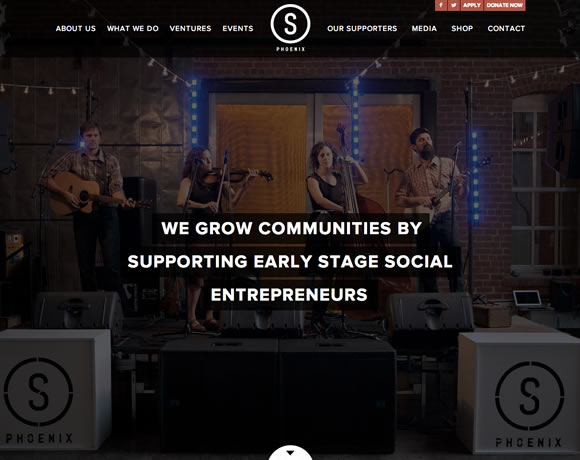Go to the VENTURES menu item
Screen dimensions: 580x460
190,28
